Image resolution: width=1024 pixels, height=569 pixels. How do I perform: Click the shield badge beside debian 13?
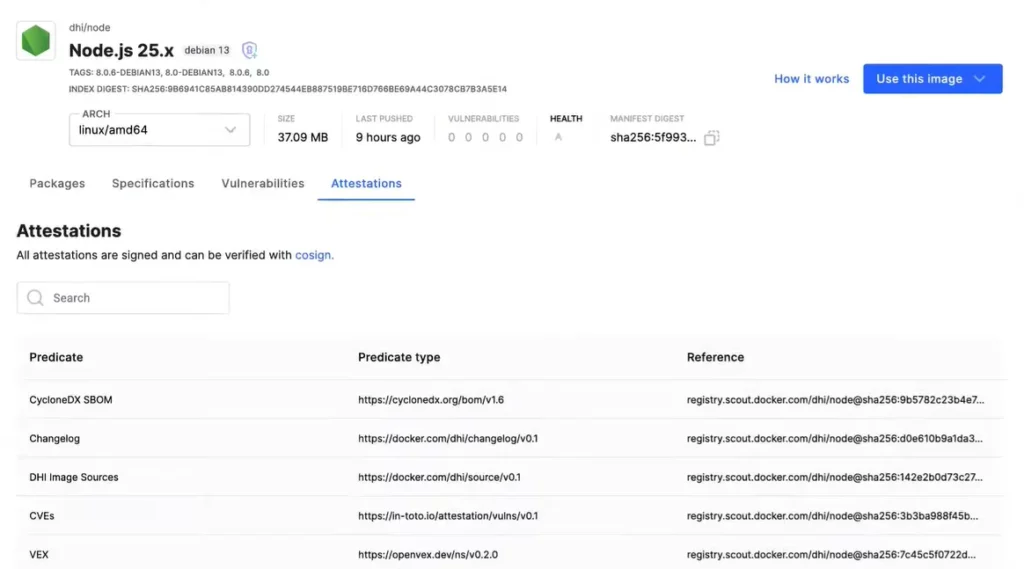coord(249,50)
